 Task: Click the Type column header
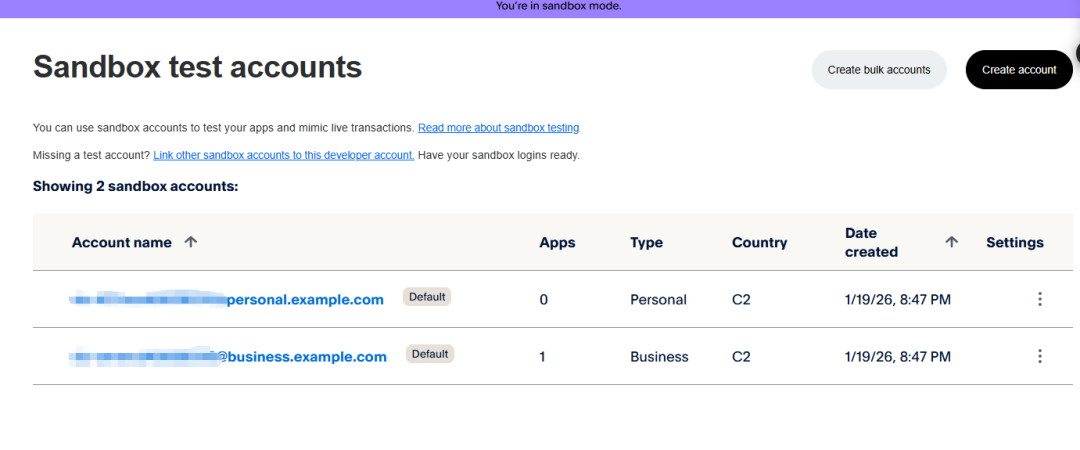tap(646, 242)
